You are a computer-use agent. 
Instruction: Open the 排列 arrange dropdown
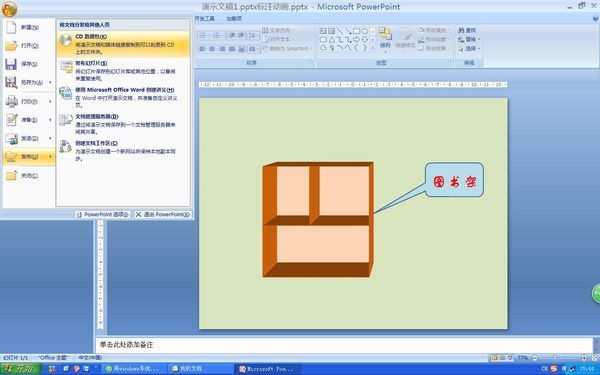pos(385,40)
